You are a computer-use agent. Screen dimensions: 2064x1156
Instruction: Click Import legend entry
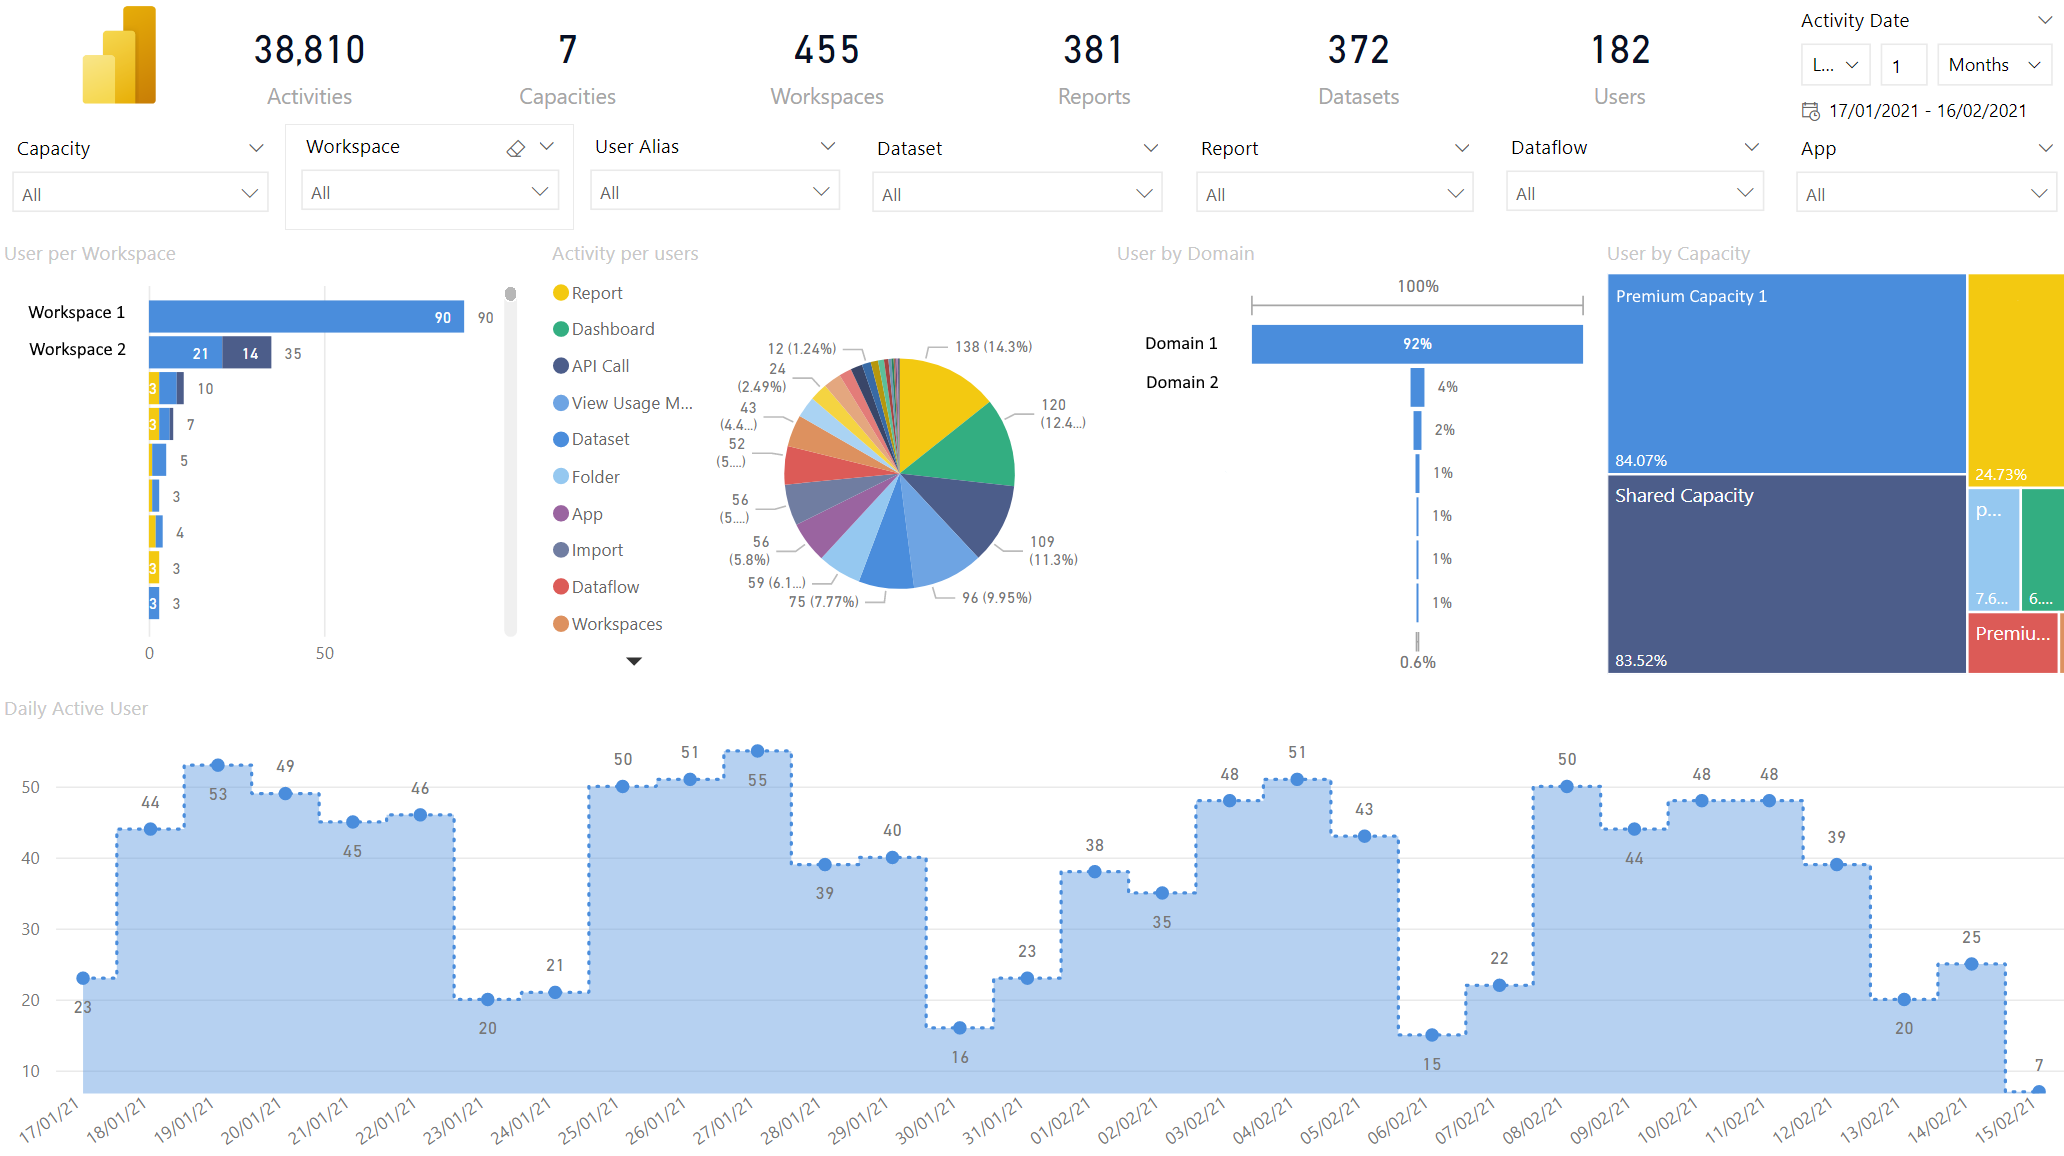click(x=588, y=550)
